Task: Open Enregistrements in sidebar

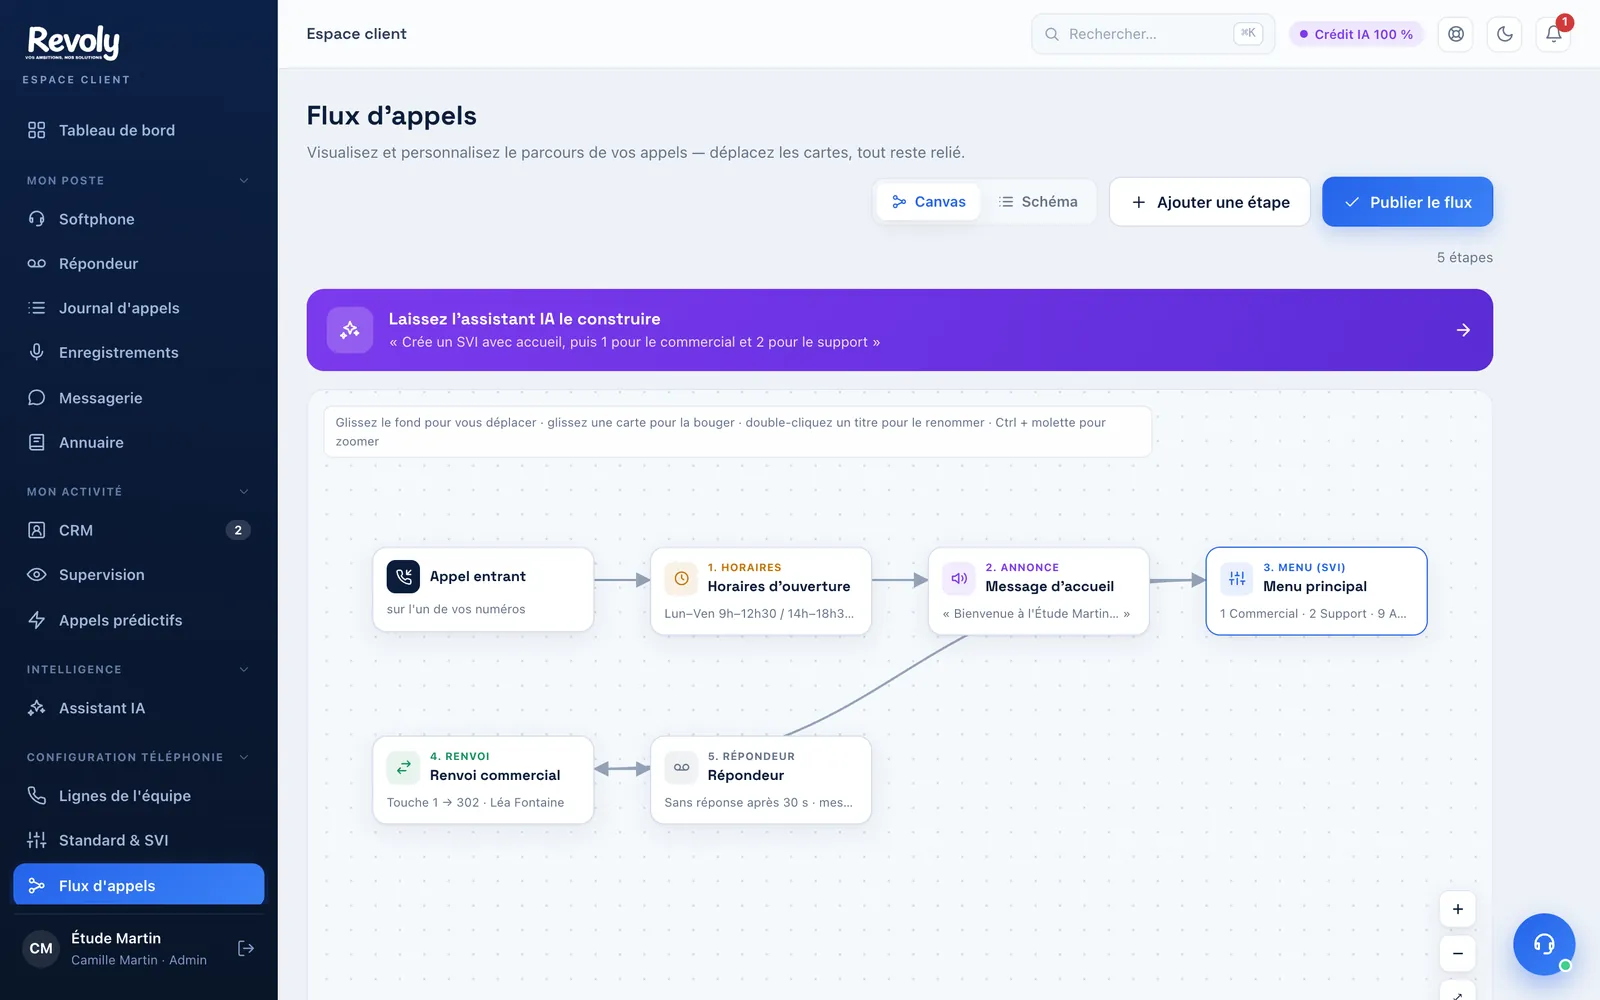Action: click(139, 352)
